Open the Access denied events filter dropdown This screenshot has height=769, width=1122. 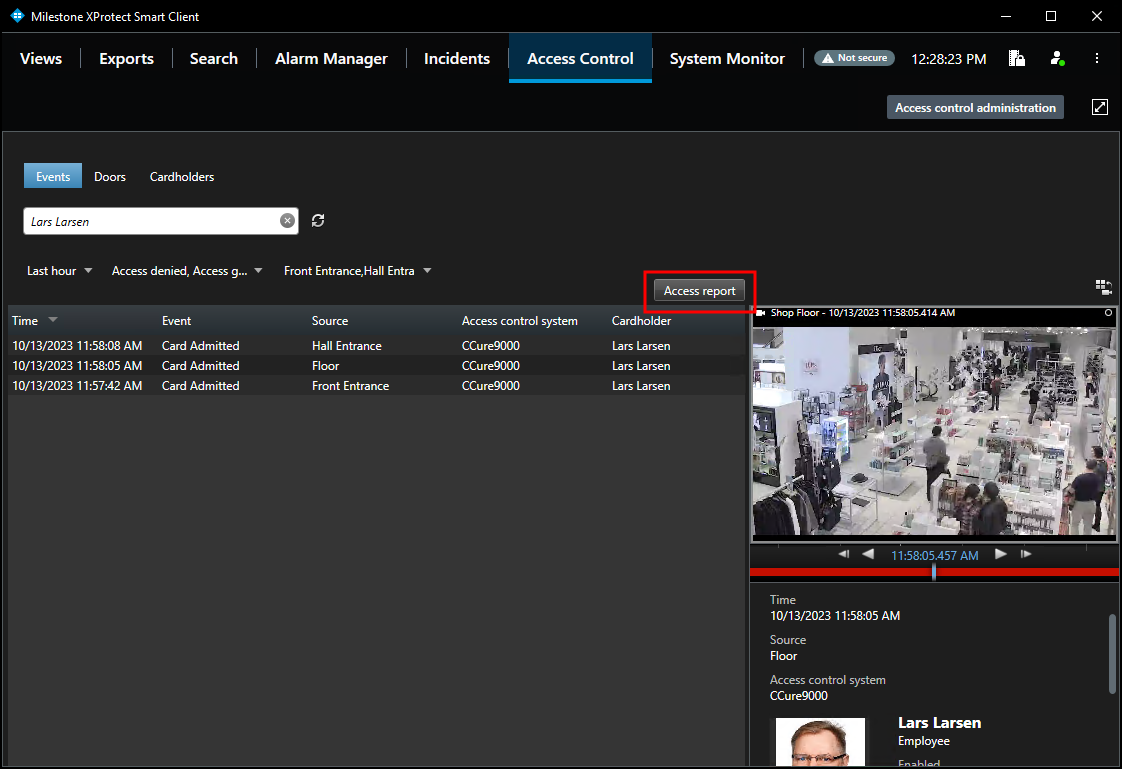[186, 270]
